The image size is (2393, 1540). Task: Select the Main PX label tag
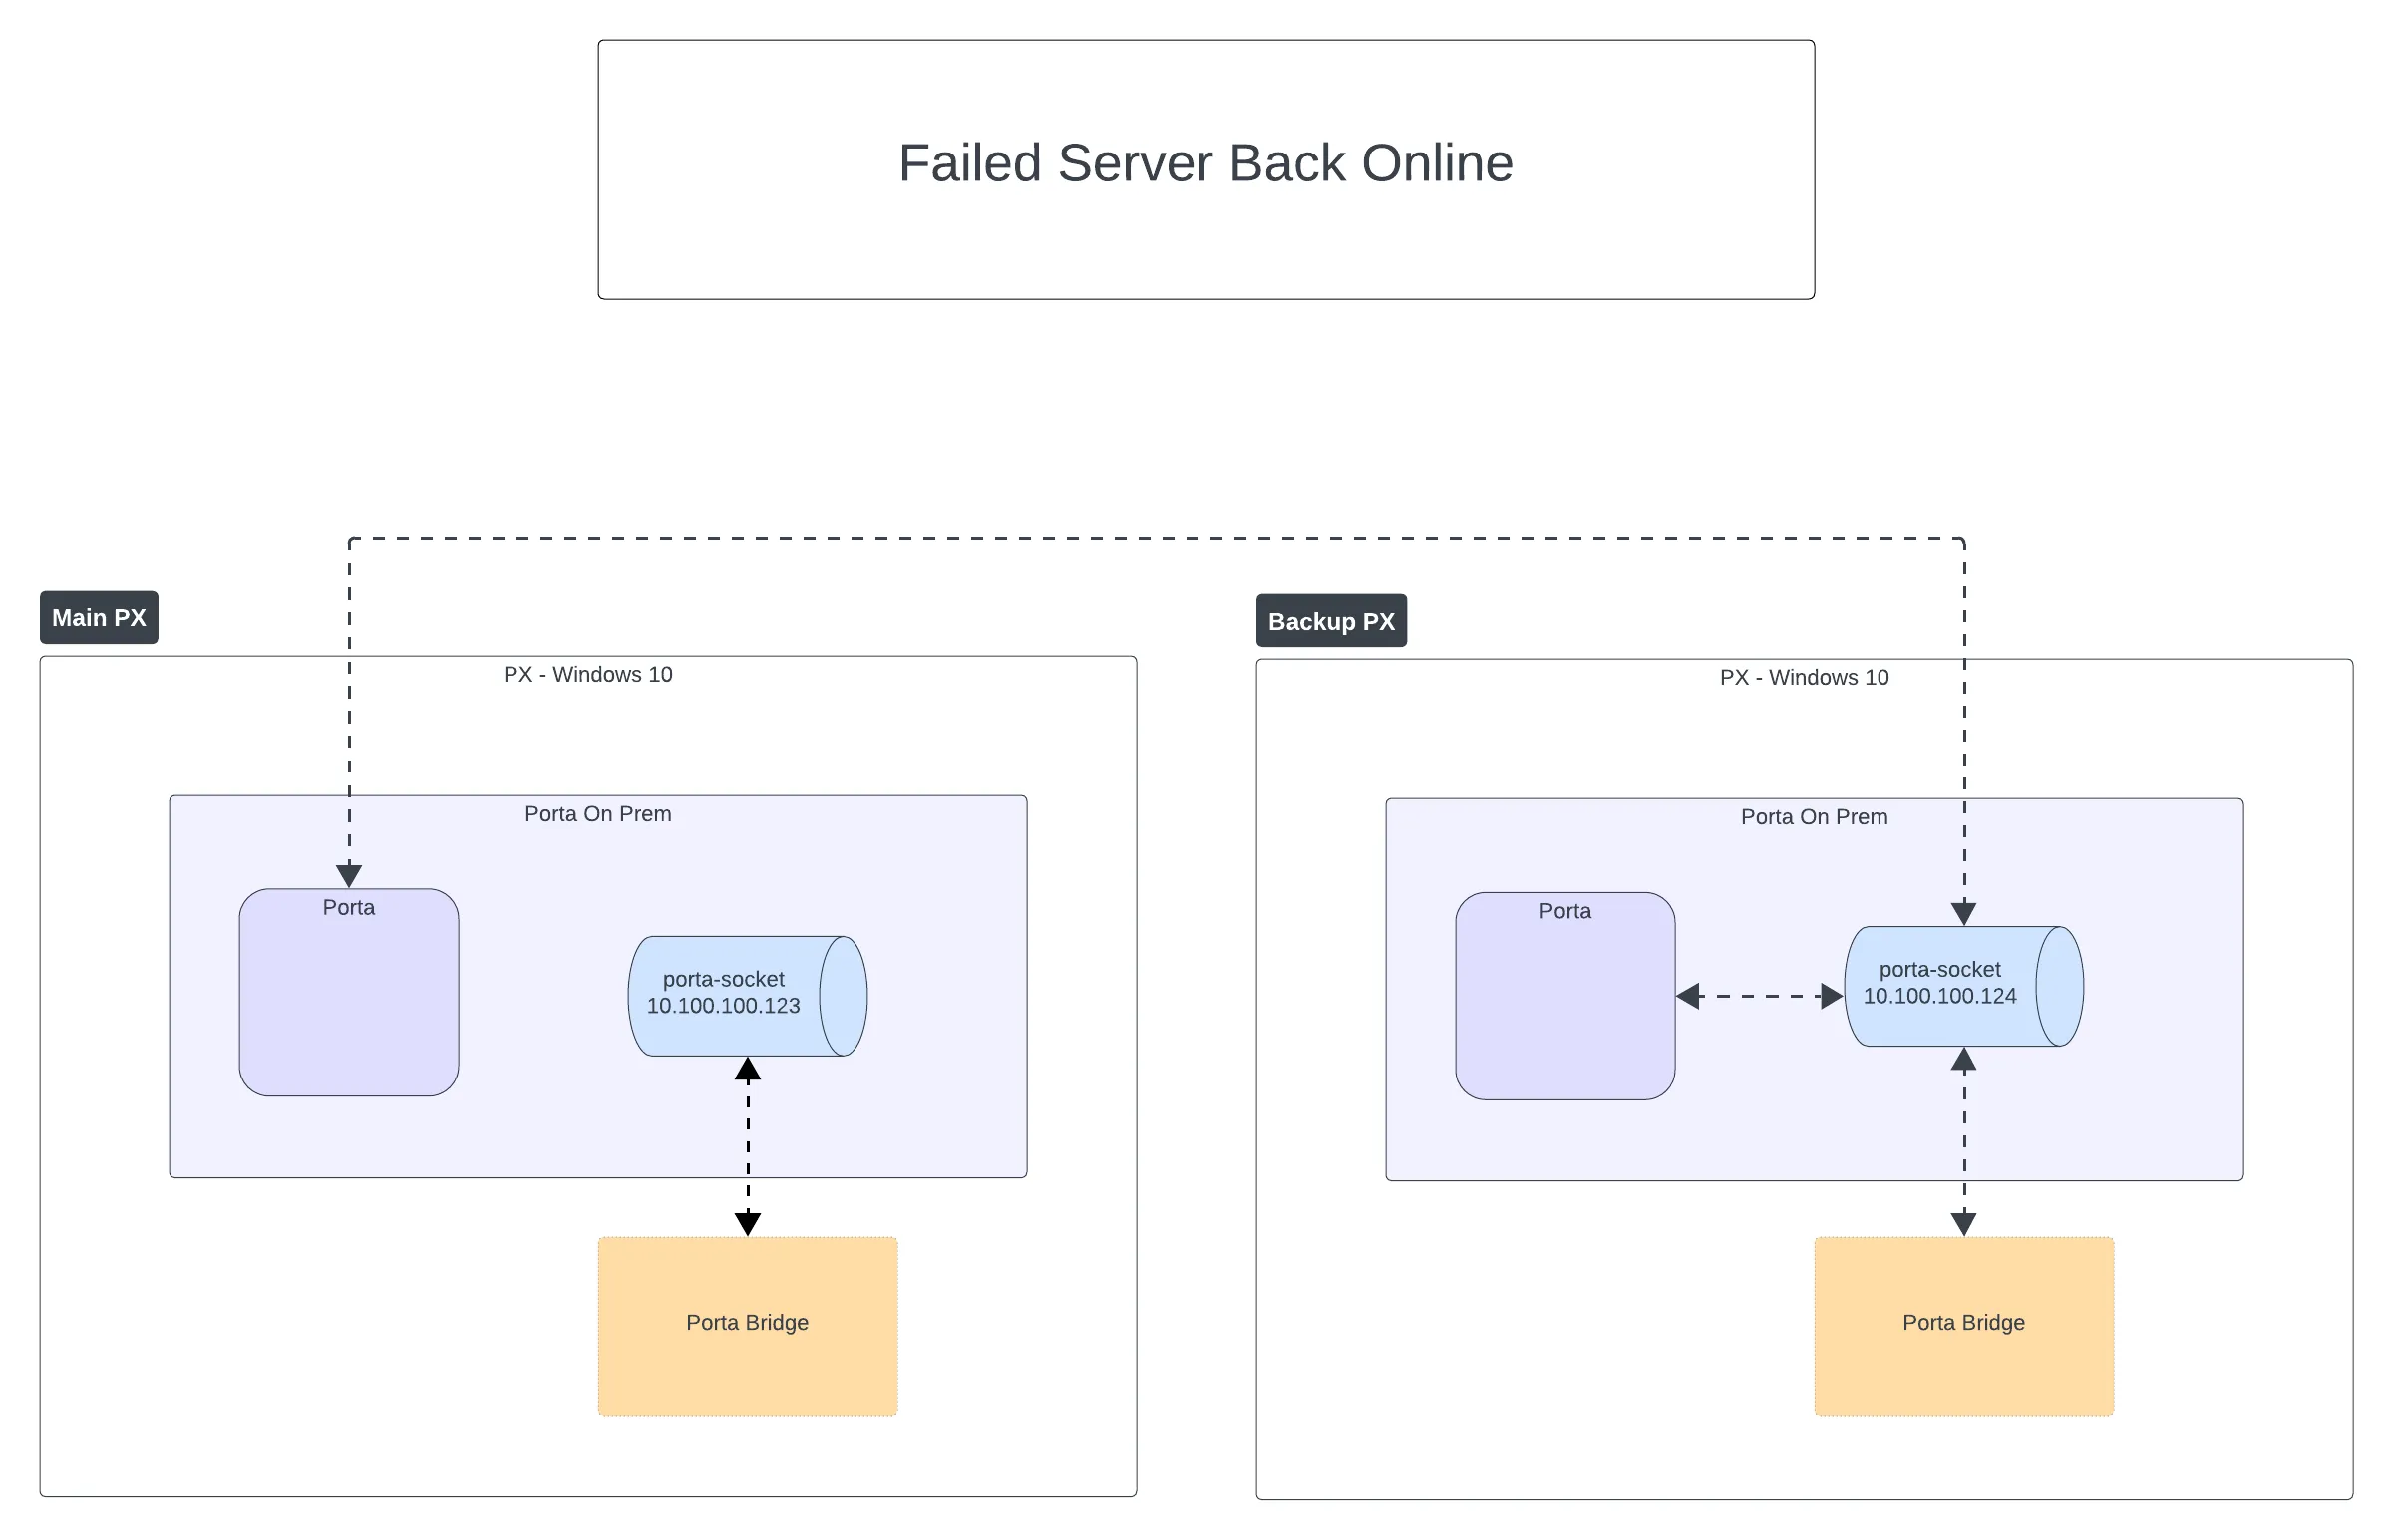(98, 617)
